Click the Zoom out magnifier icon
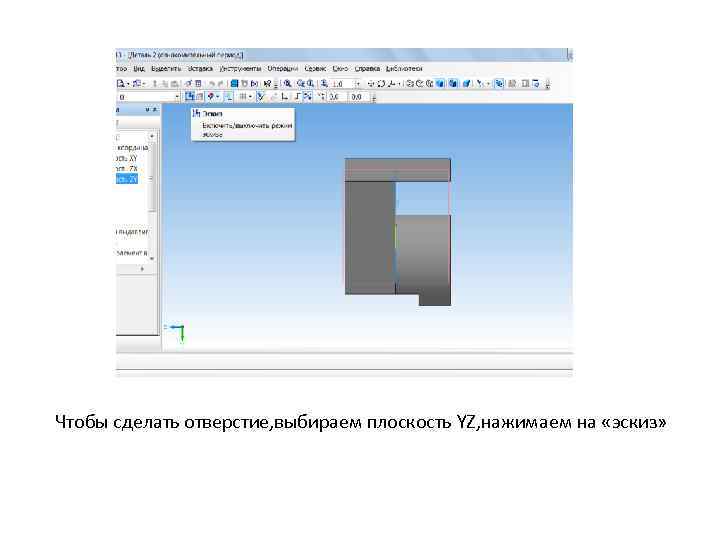The image size is (720, 540). pos(311,84)
